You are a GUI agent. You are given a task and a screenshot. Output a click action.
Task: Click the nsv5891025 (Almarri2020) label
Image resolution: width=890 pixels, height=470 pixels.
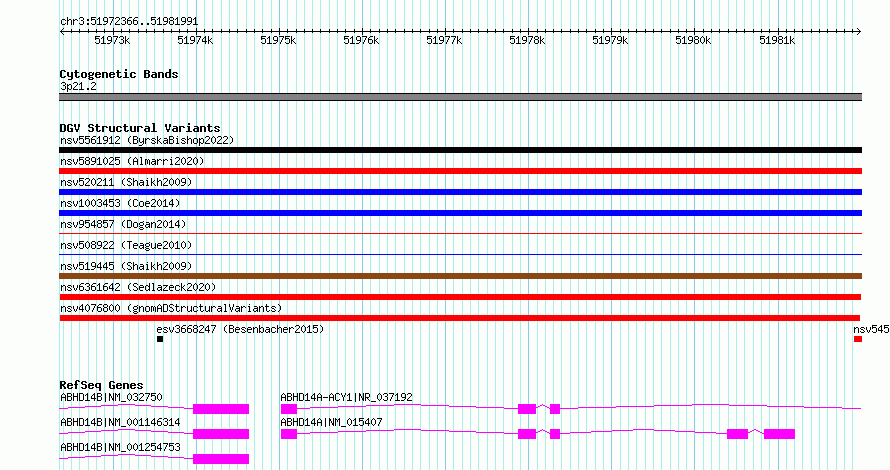coord(132,161)
